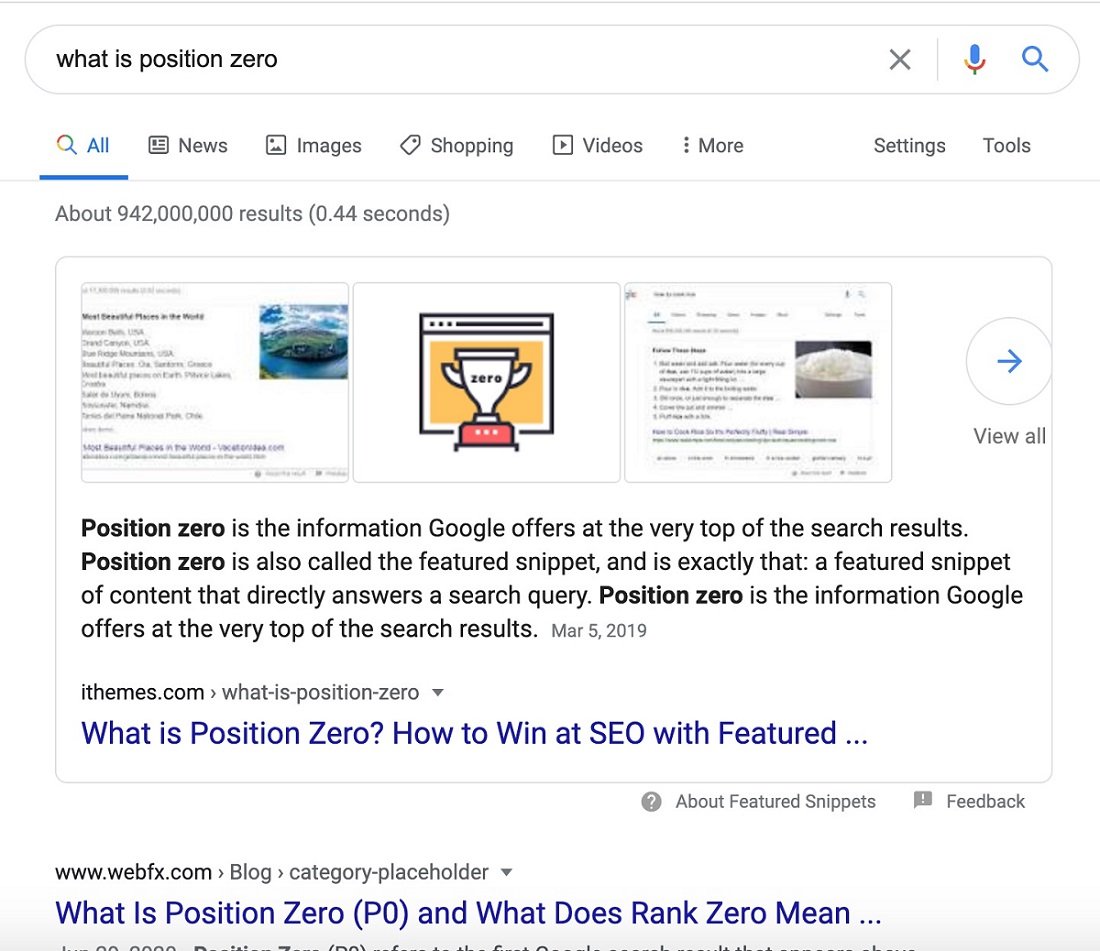
Task: Select the Videos tab
Action: [x=598, y=146]
